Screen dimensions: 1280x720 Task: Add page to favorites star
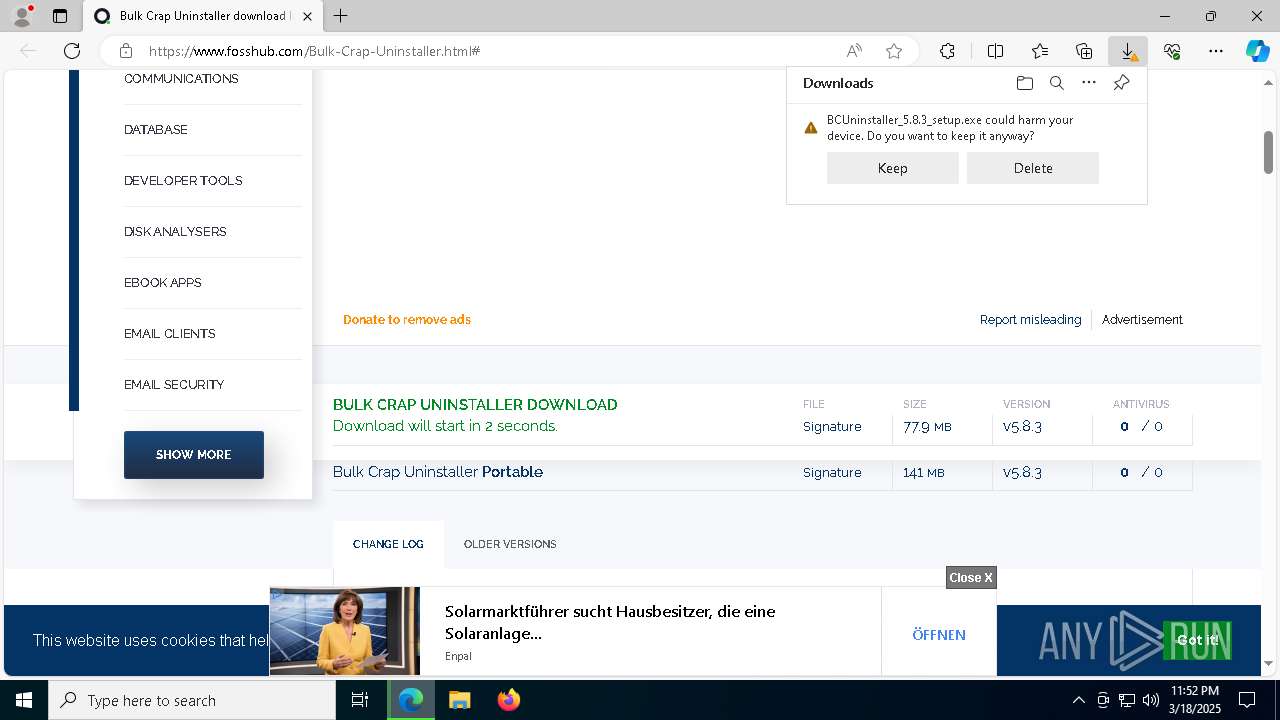[x=894, y=51]
